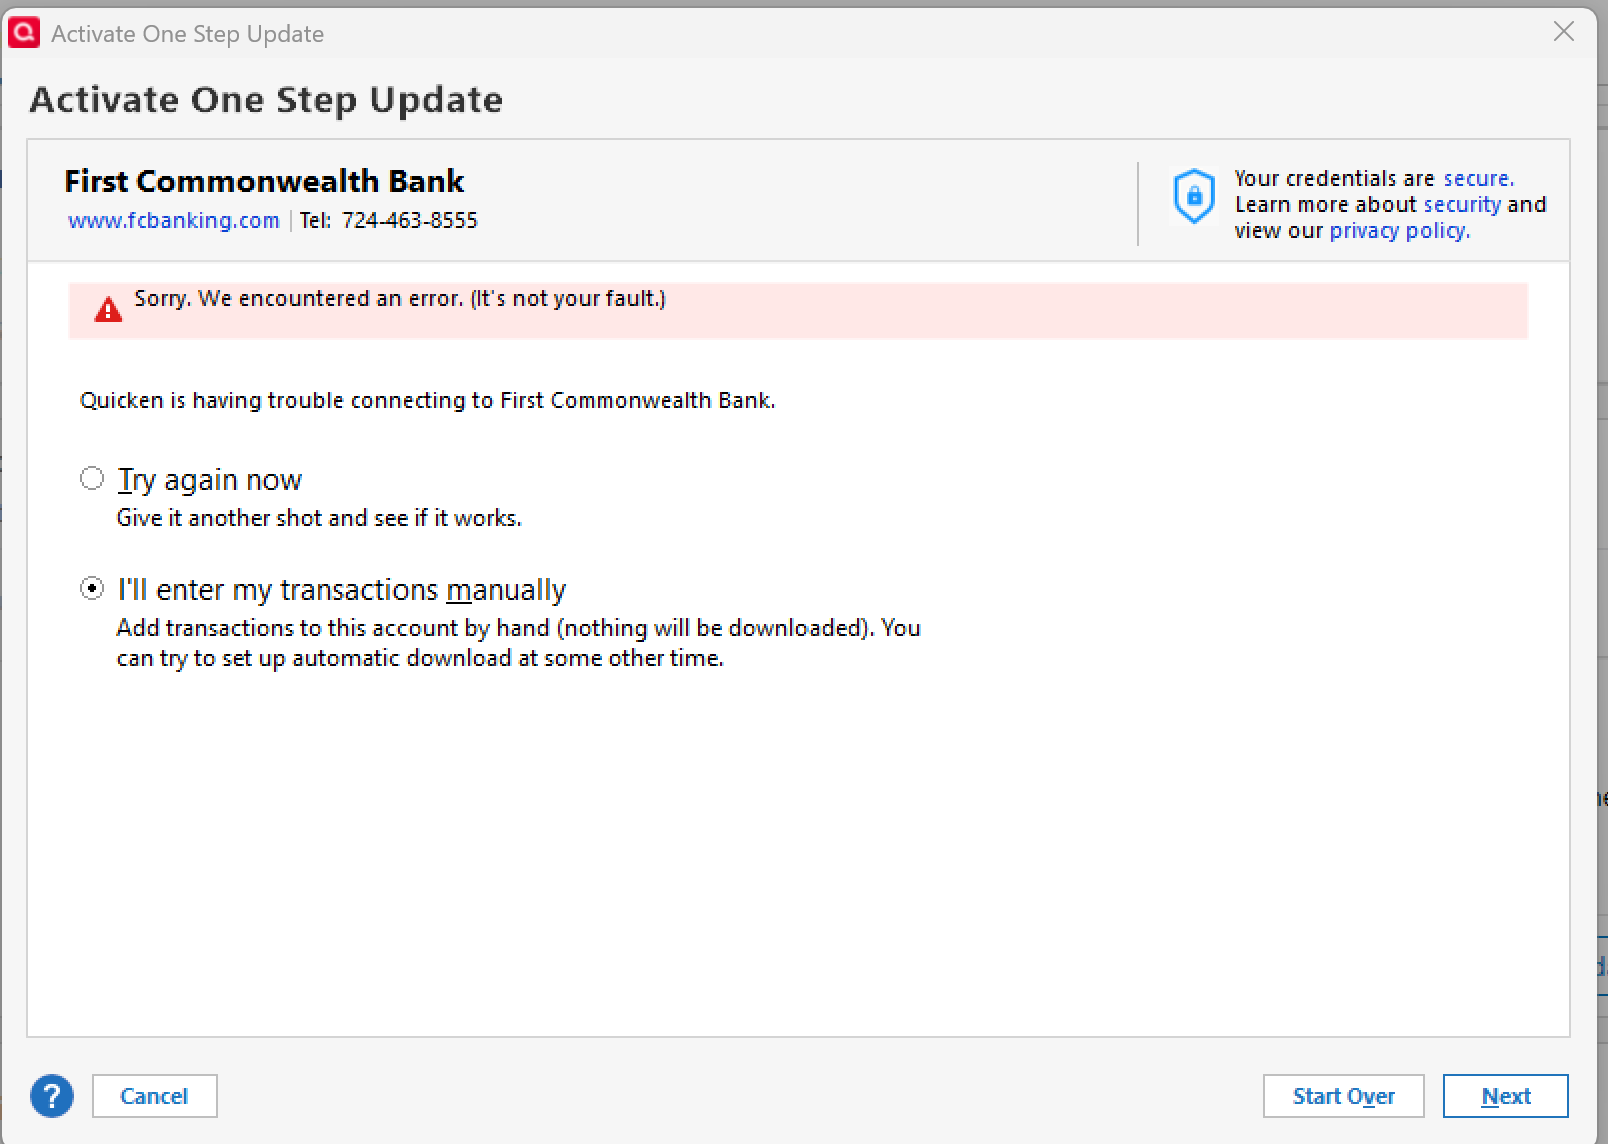Open the www.fcbanking.com link
The image size is (1608, 1144).
174,220
